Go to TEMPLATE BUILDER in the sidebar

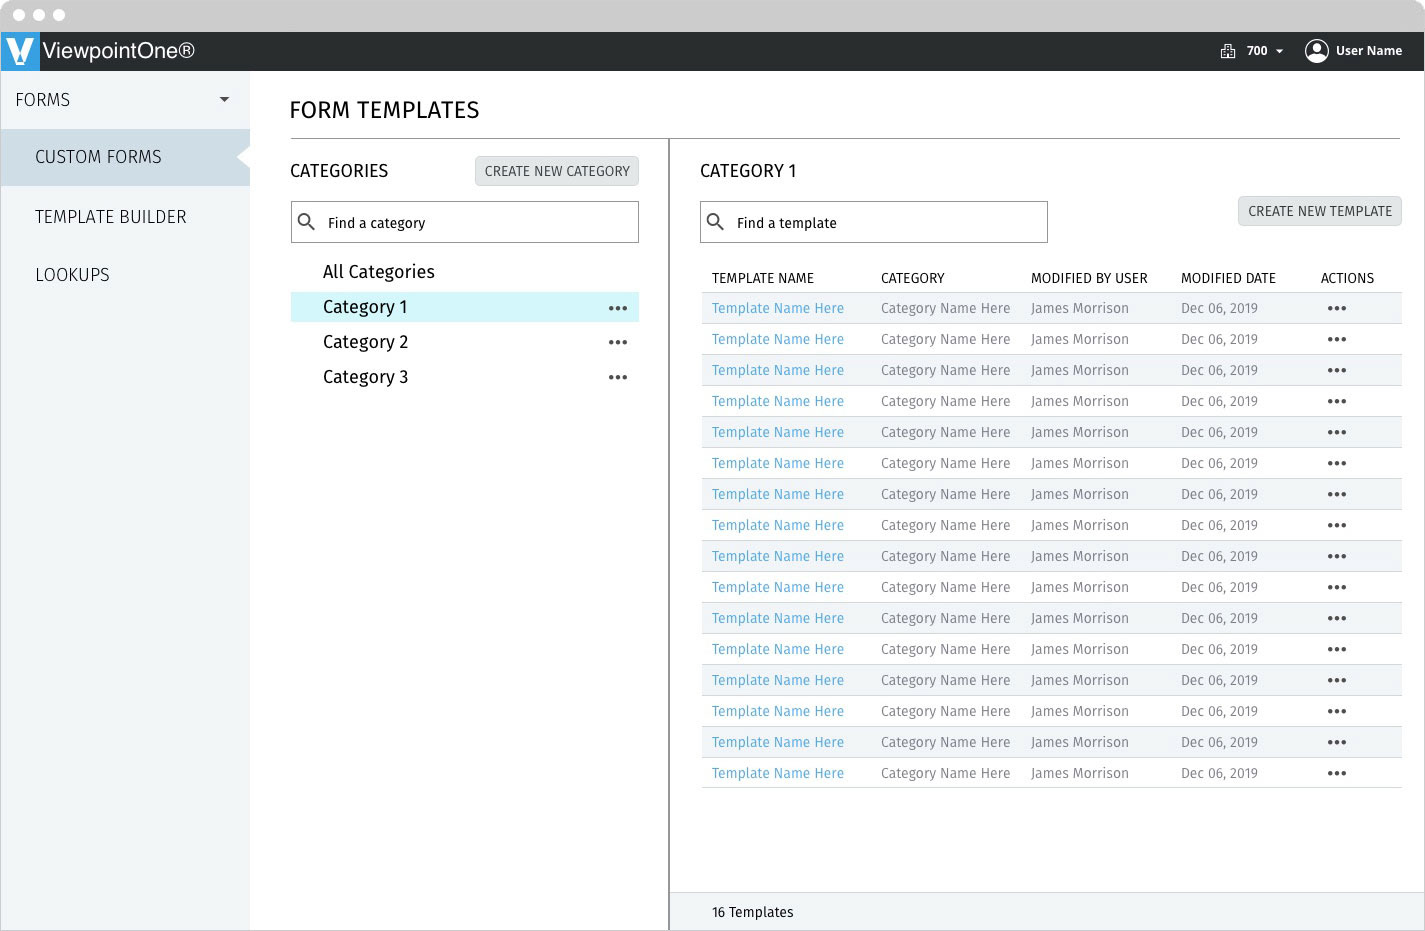(111, 217)
